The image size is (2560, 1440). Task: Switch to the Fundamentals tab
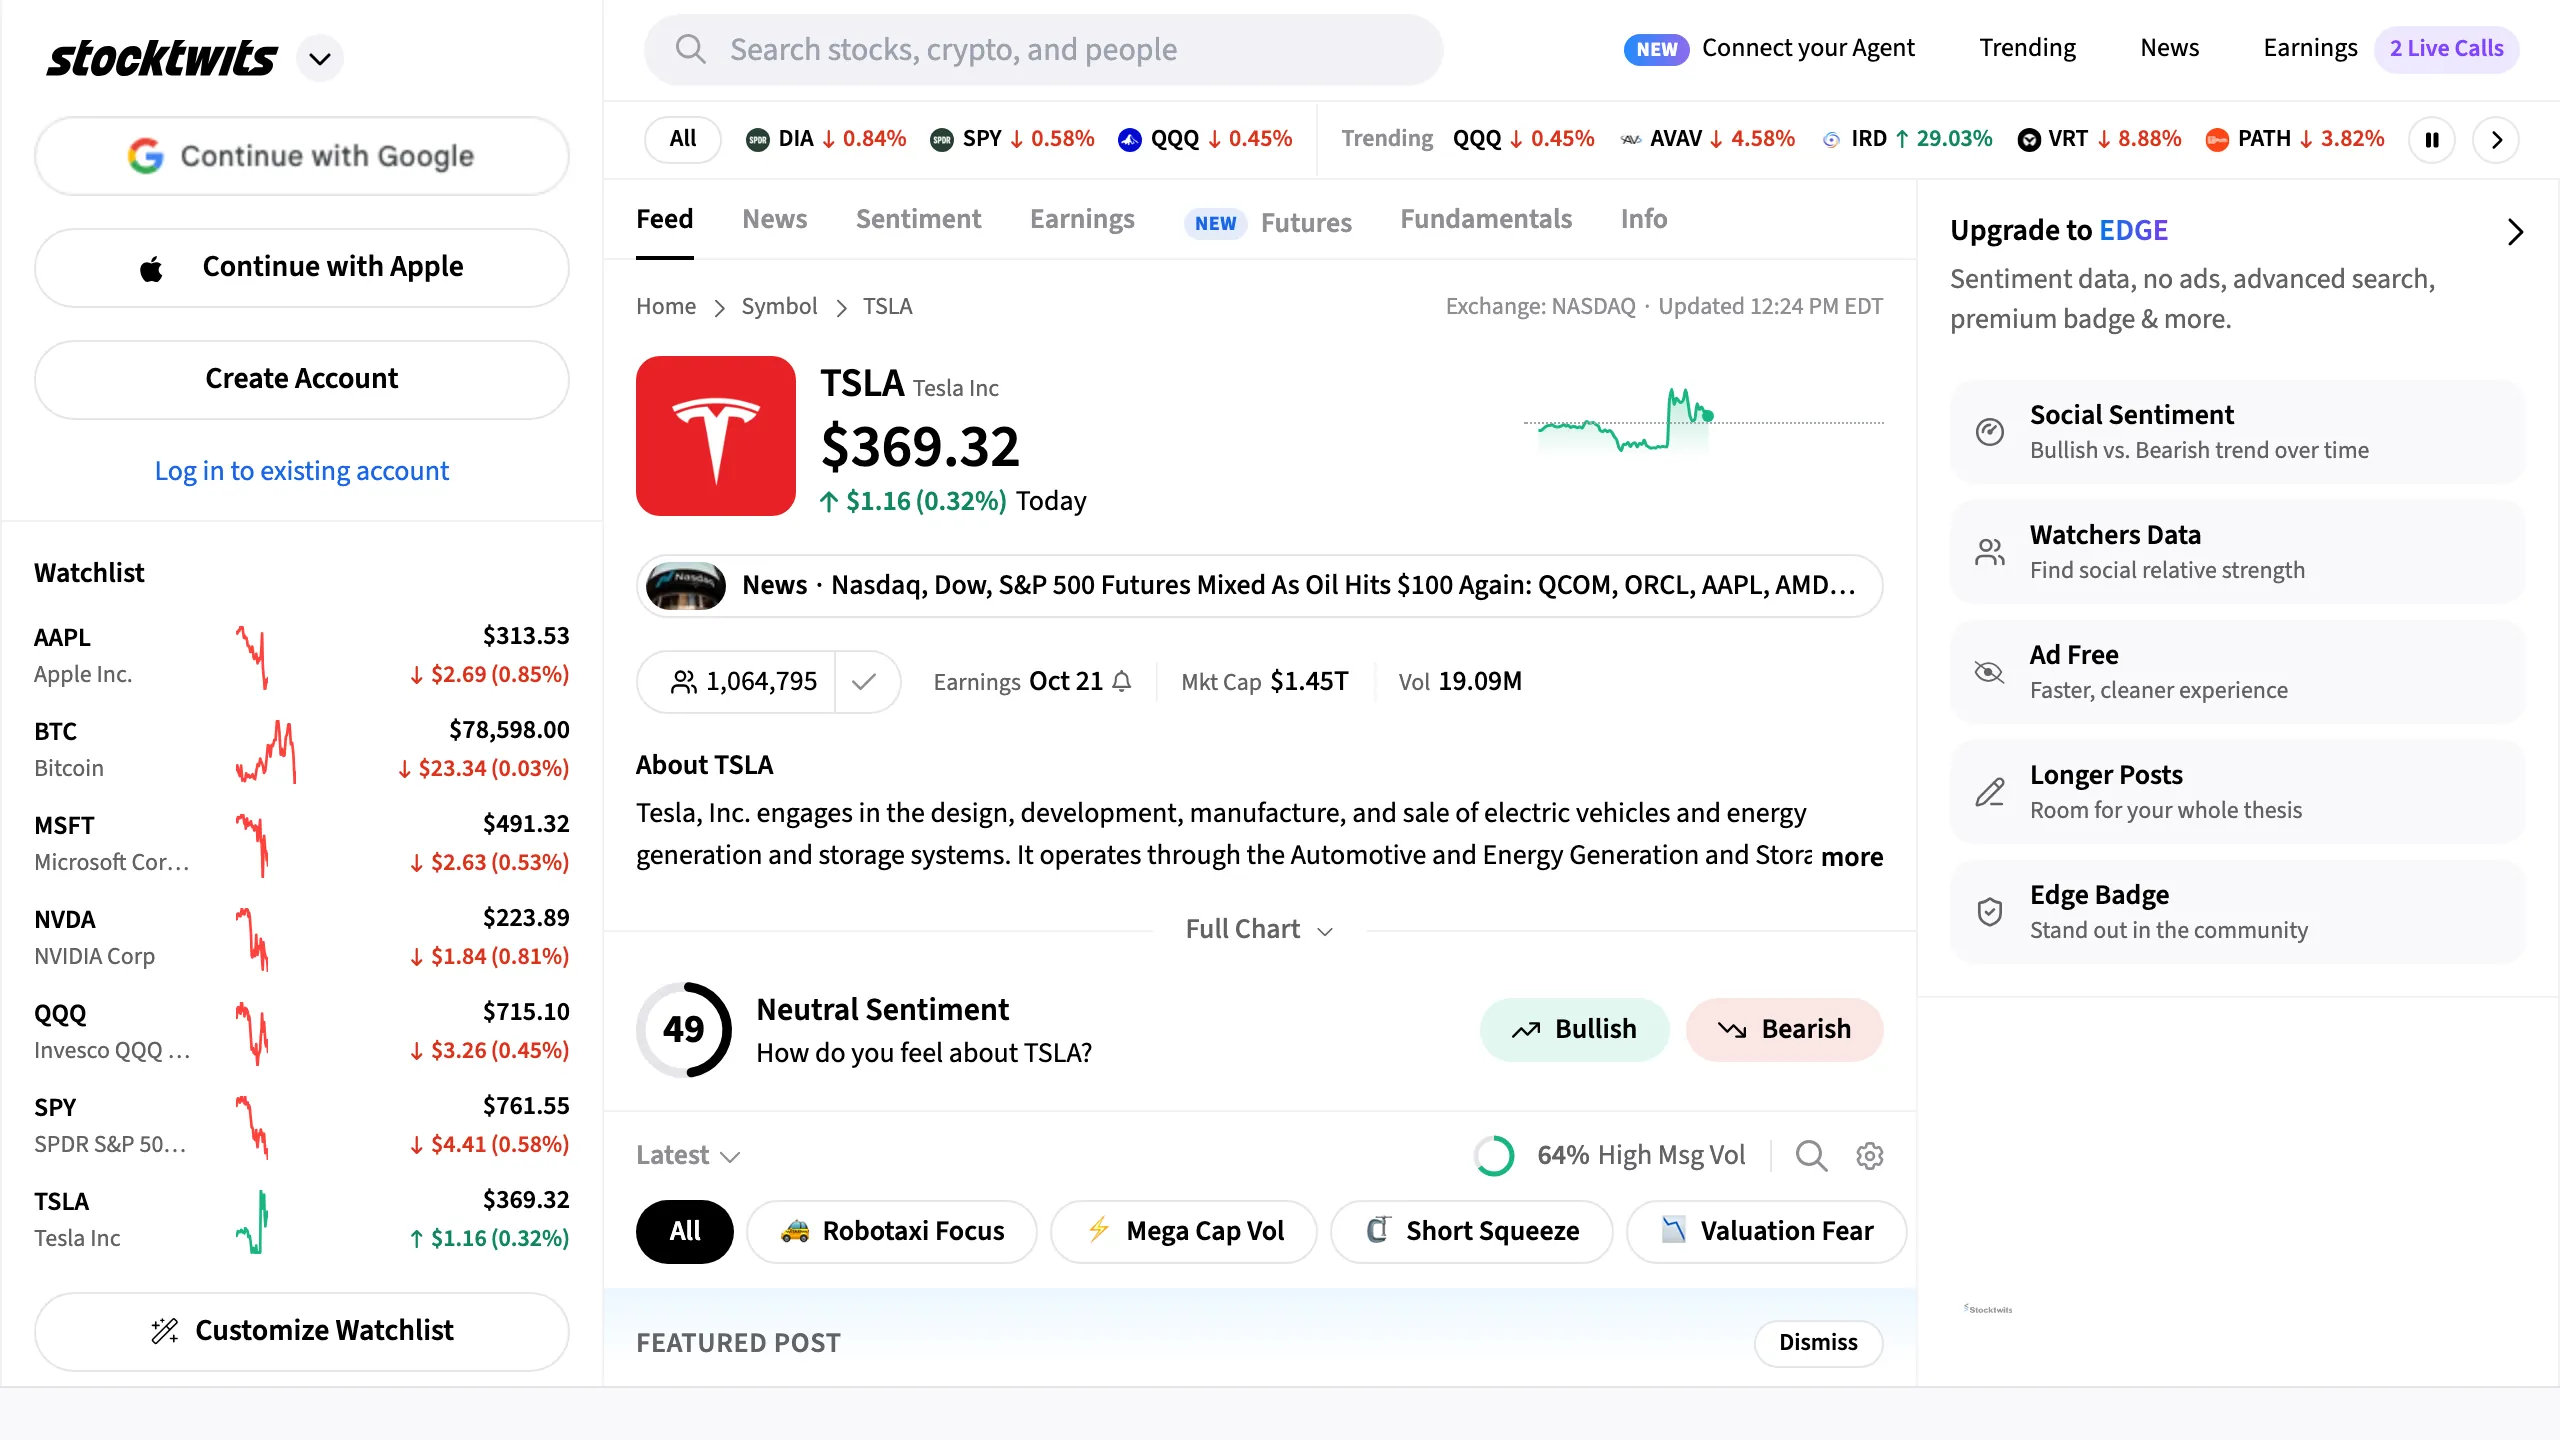pyautogui.click(x=1486, y=219)
